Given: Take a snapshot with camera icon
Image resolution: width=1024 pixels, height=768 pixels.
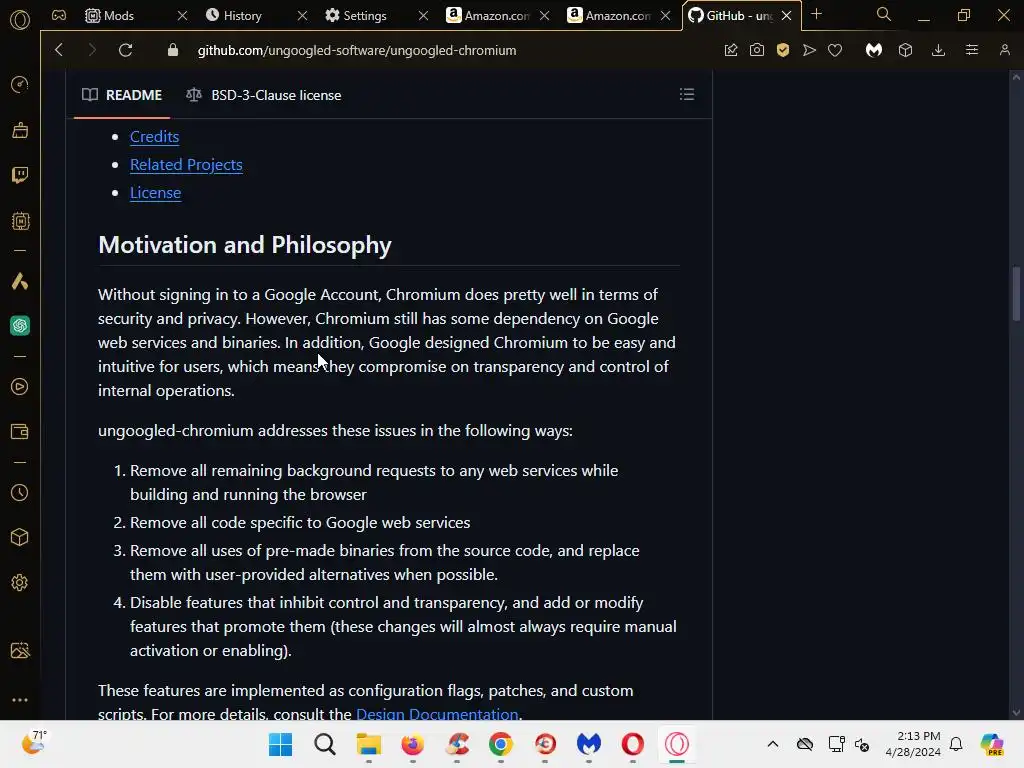Looking at the screenshot, I should (x=757, y=50).
